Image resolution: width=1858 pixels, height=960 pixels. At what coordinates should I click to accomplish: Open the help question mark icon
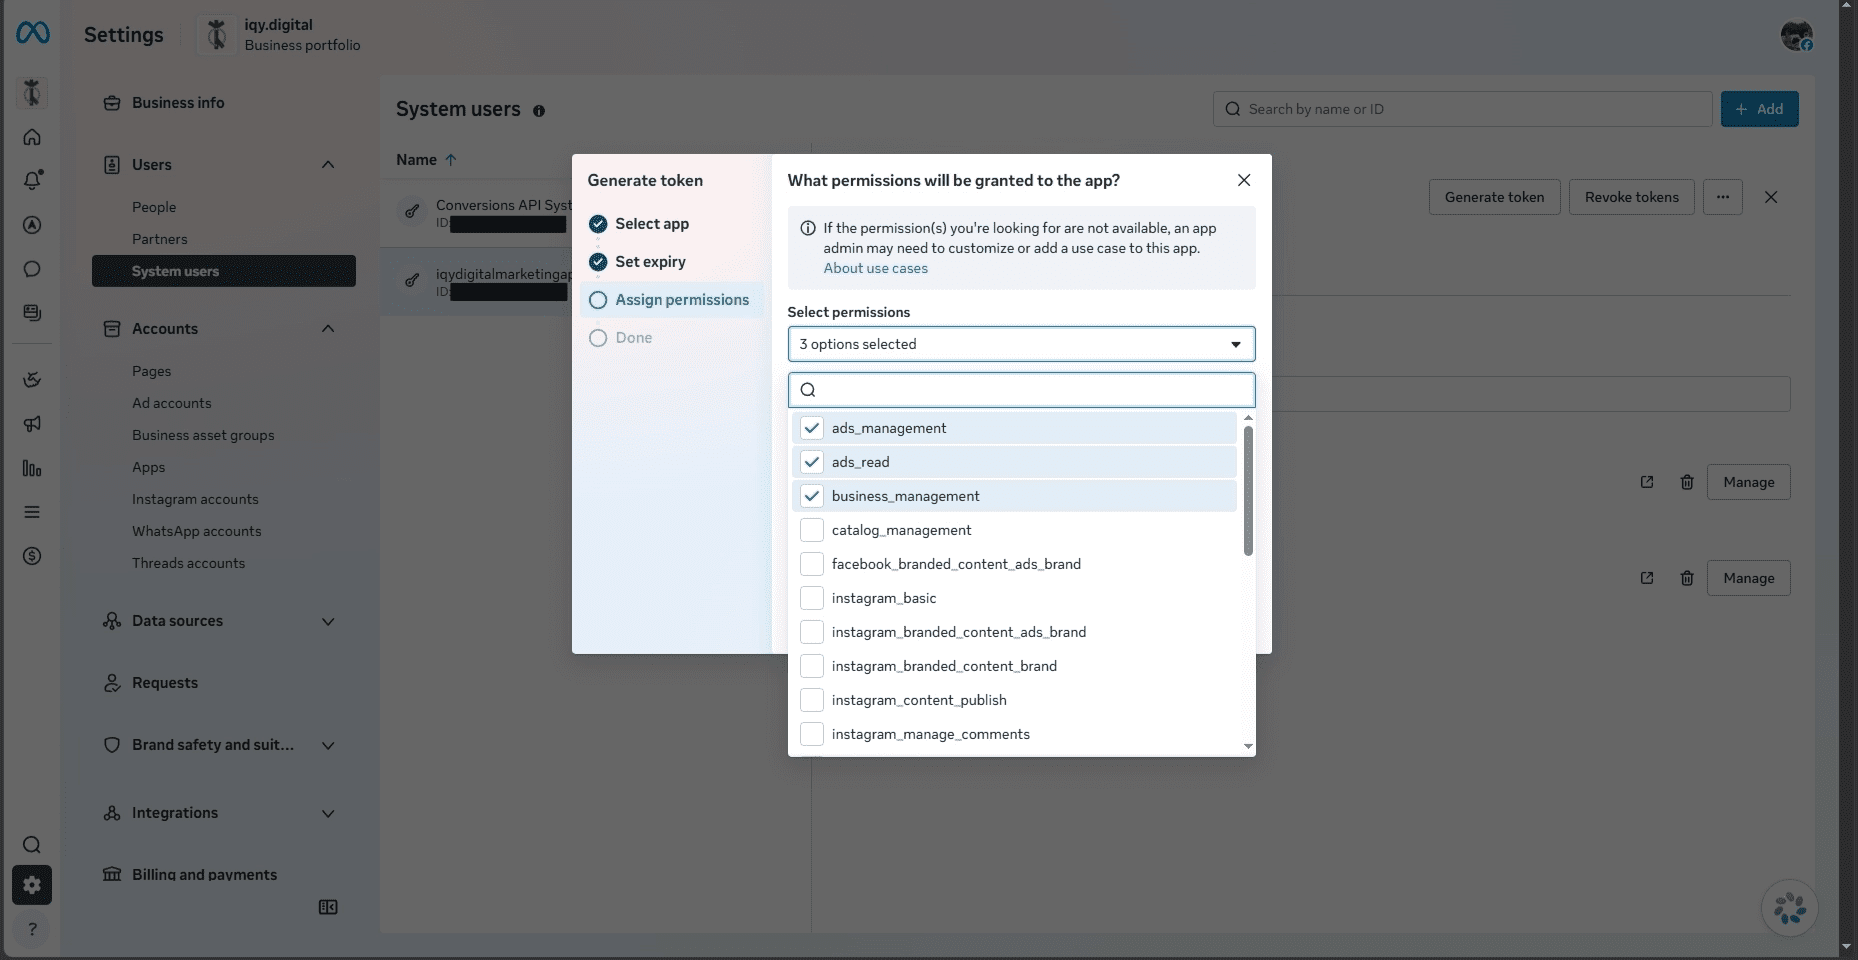(32, 929)
